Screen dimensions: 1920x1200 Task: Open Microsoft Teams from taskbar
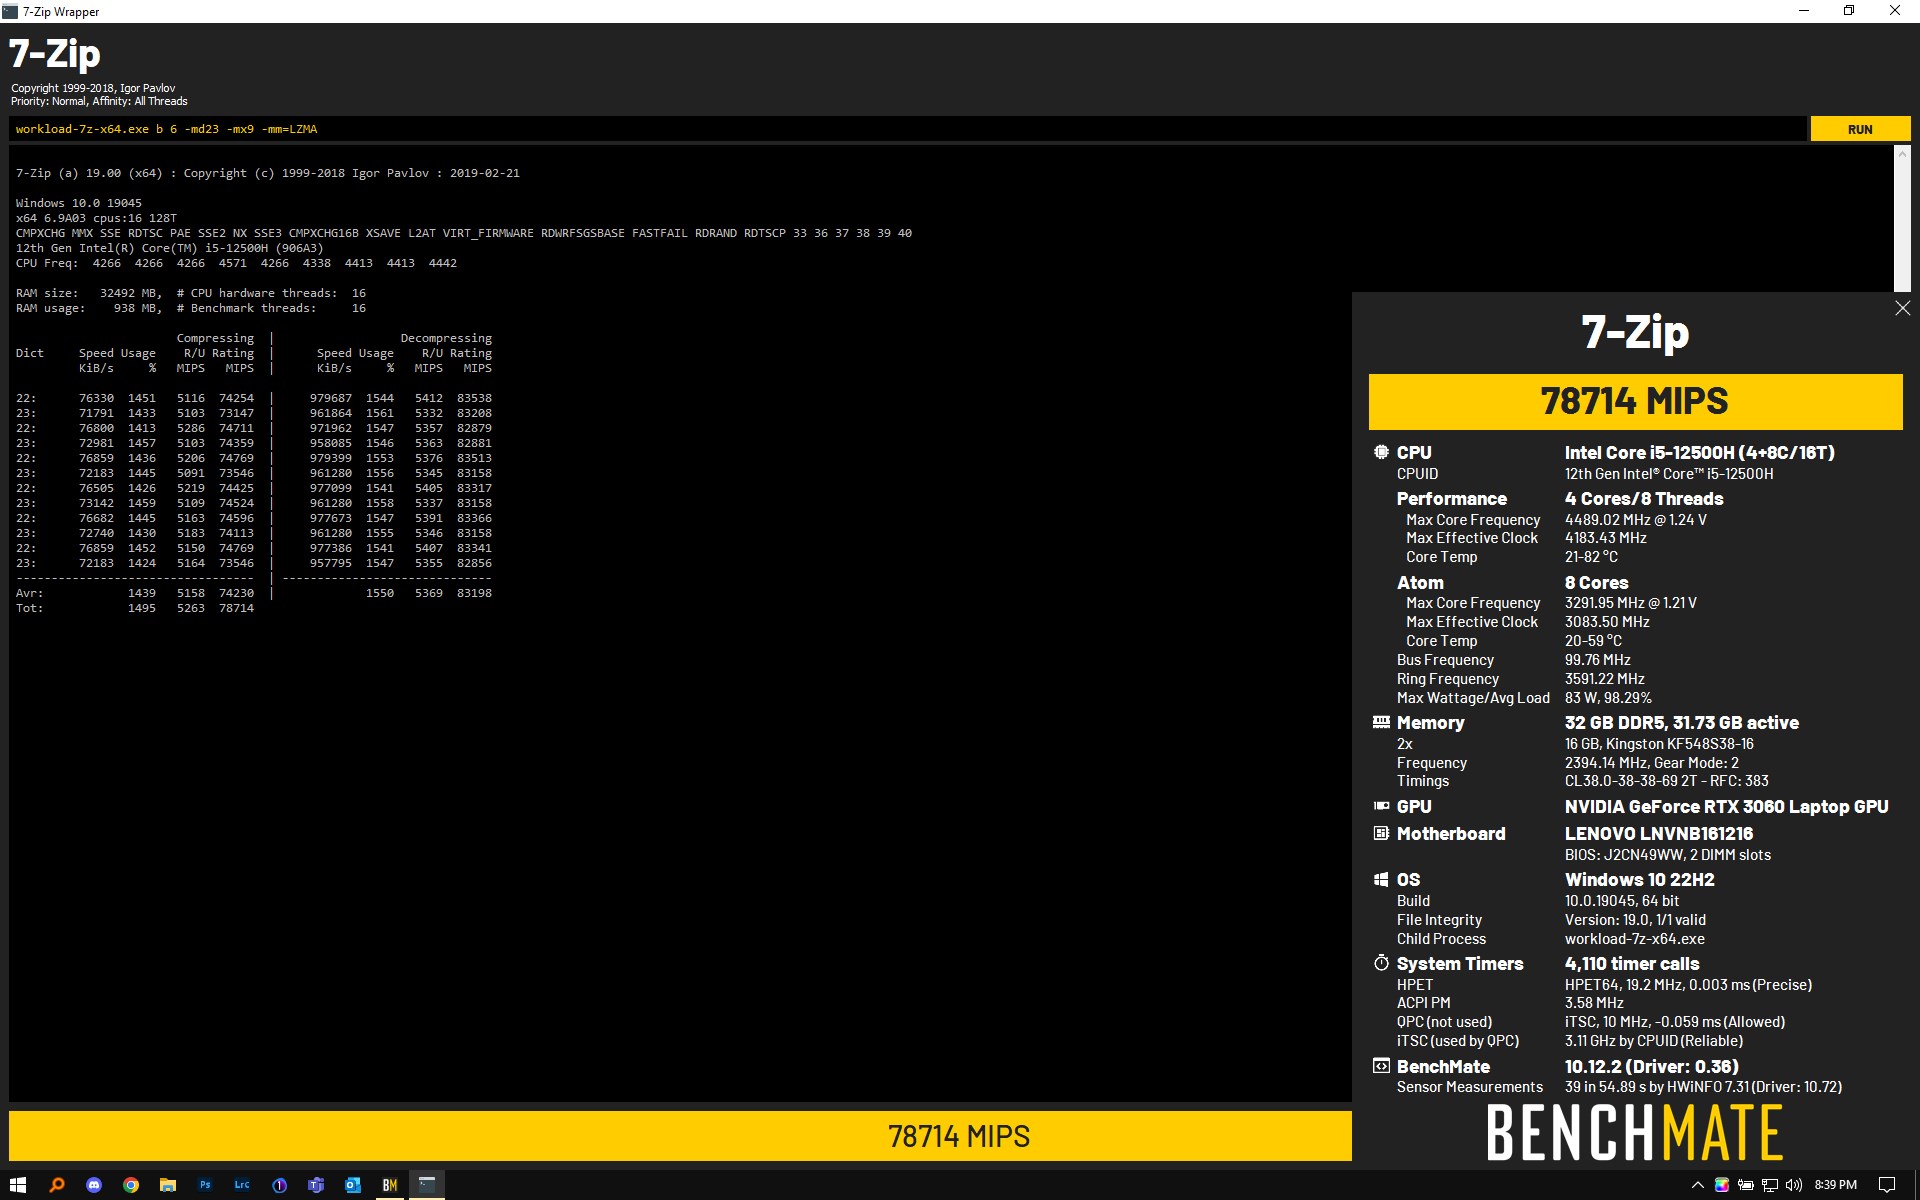[316, 1185]
